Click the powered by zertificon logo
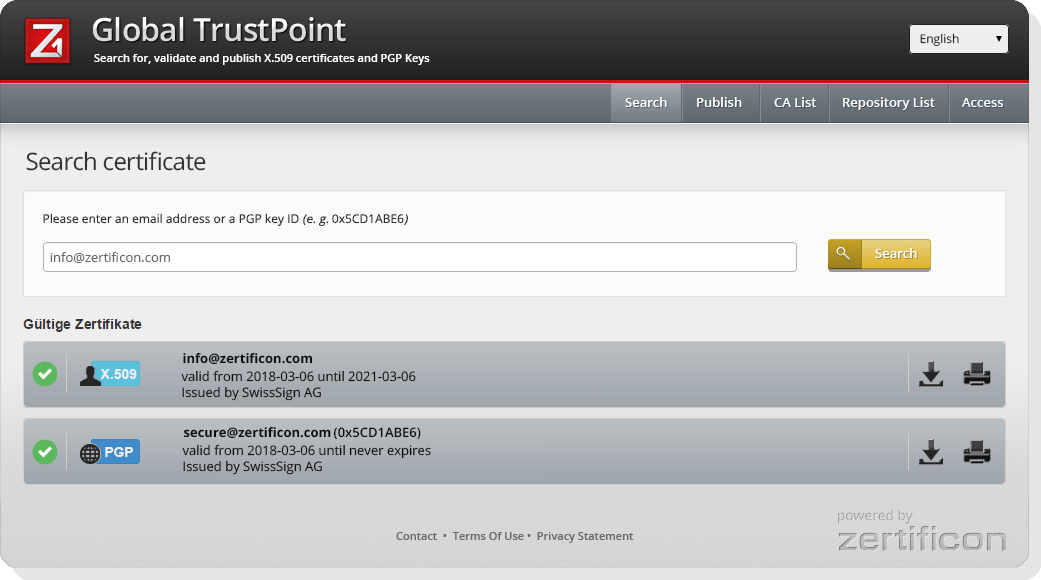The width and height of the screenshot is (1041, 580). 921,531
